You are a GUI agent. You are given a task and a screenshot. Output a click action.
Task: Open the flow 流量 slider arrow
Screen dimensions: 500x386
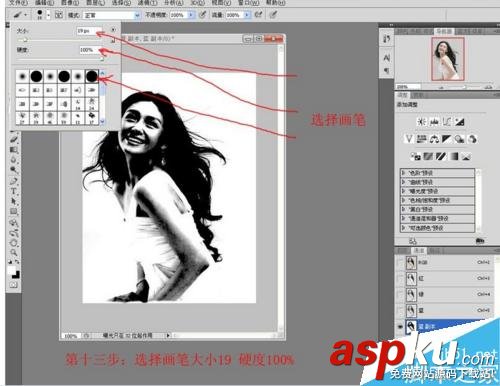(x=247, y=15)
